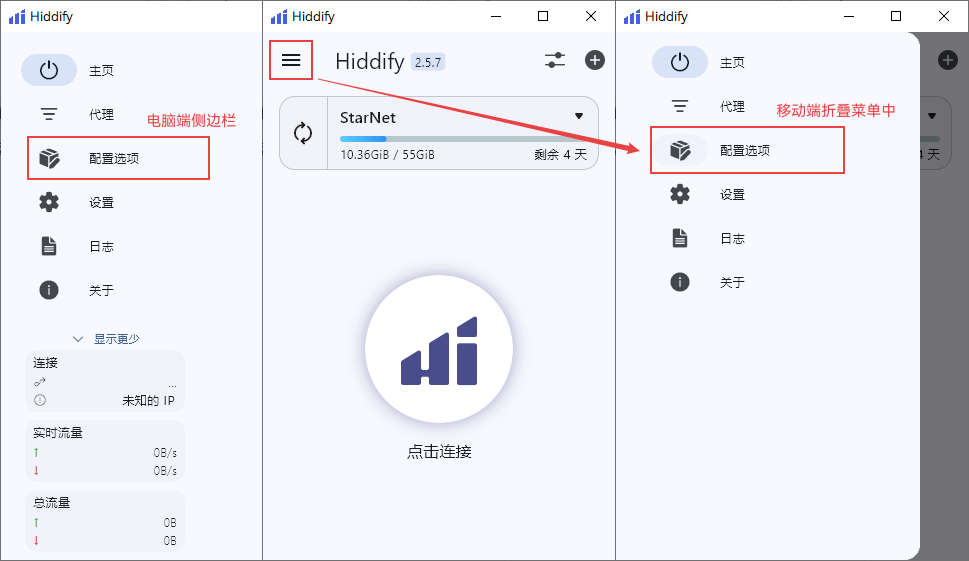
Task: Open 主页 in the left sidebar
Action: coord(101,70)
